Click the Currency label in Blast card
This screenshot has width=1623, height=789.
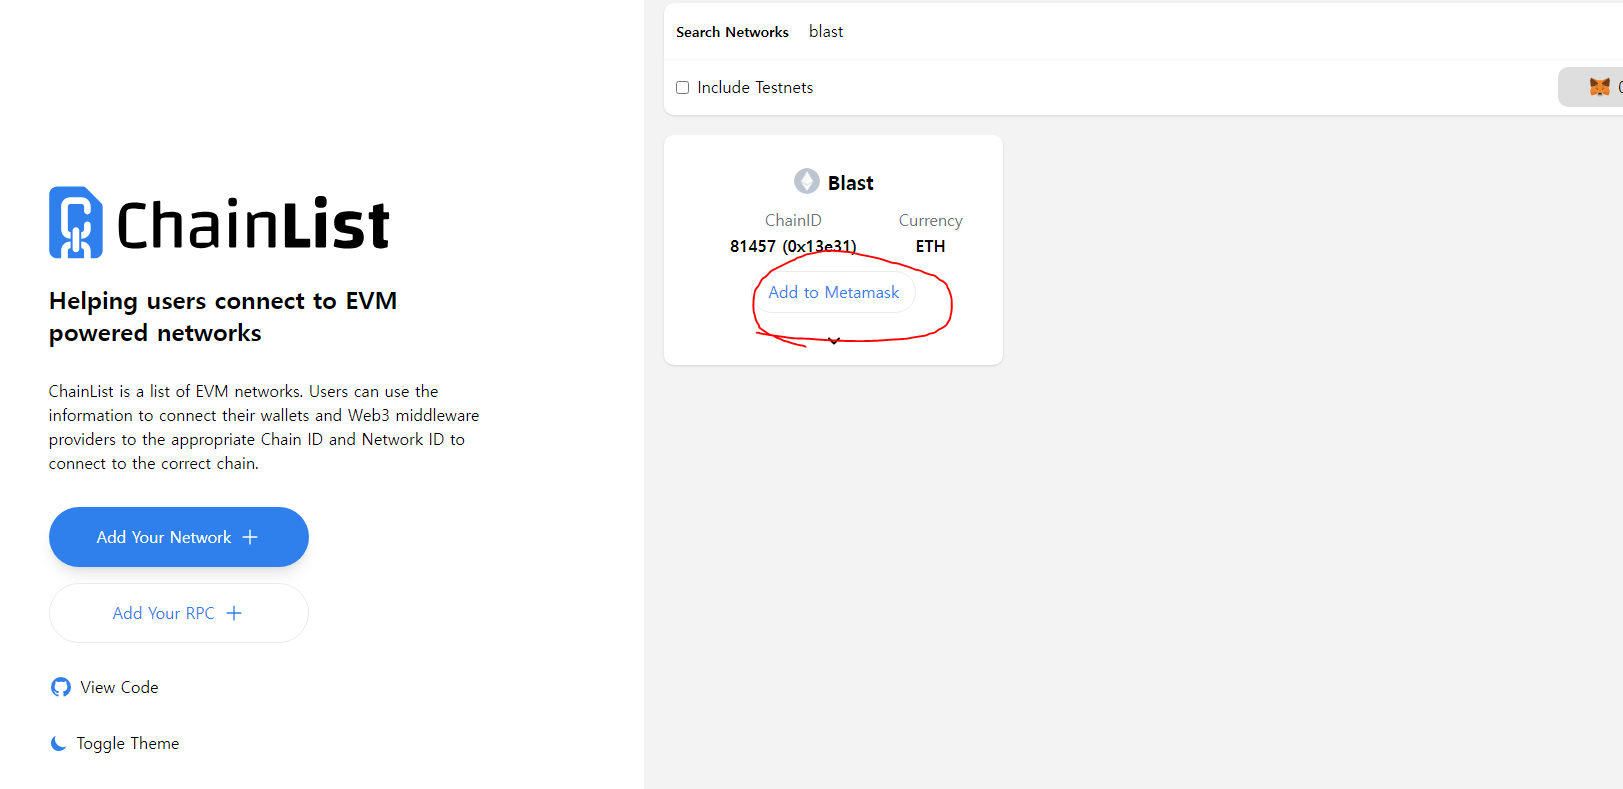point(930,221)
